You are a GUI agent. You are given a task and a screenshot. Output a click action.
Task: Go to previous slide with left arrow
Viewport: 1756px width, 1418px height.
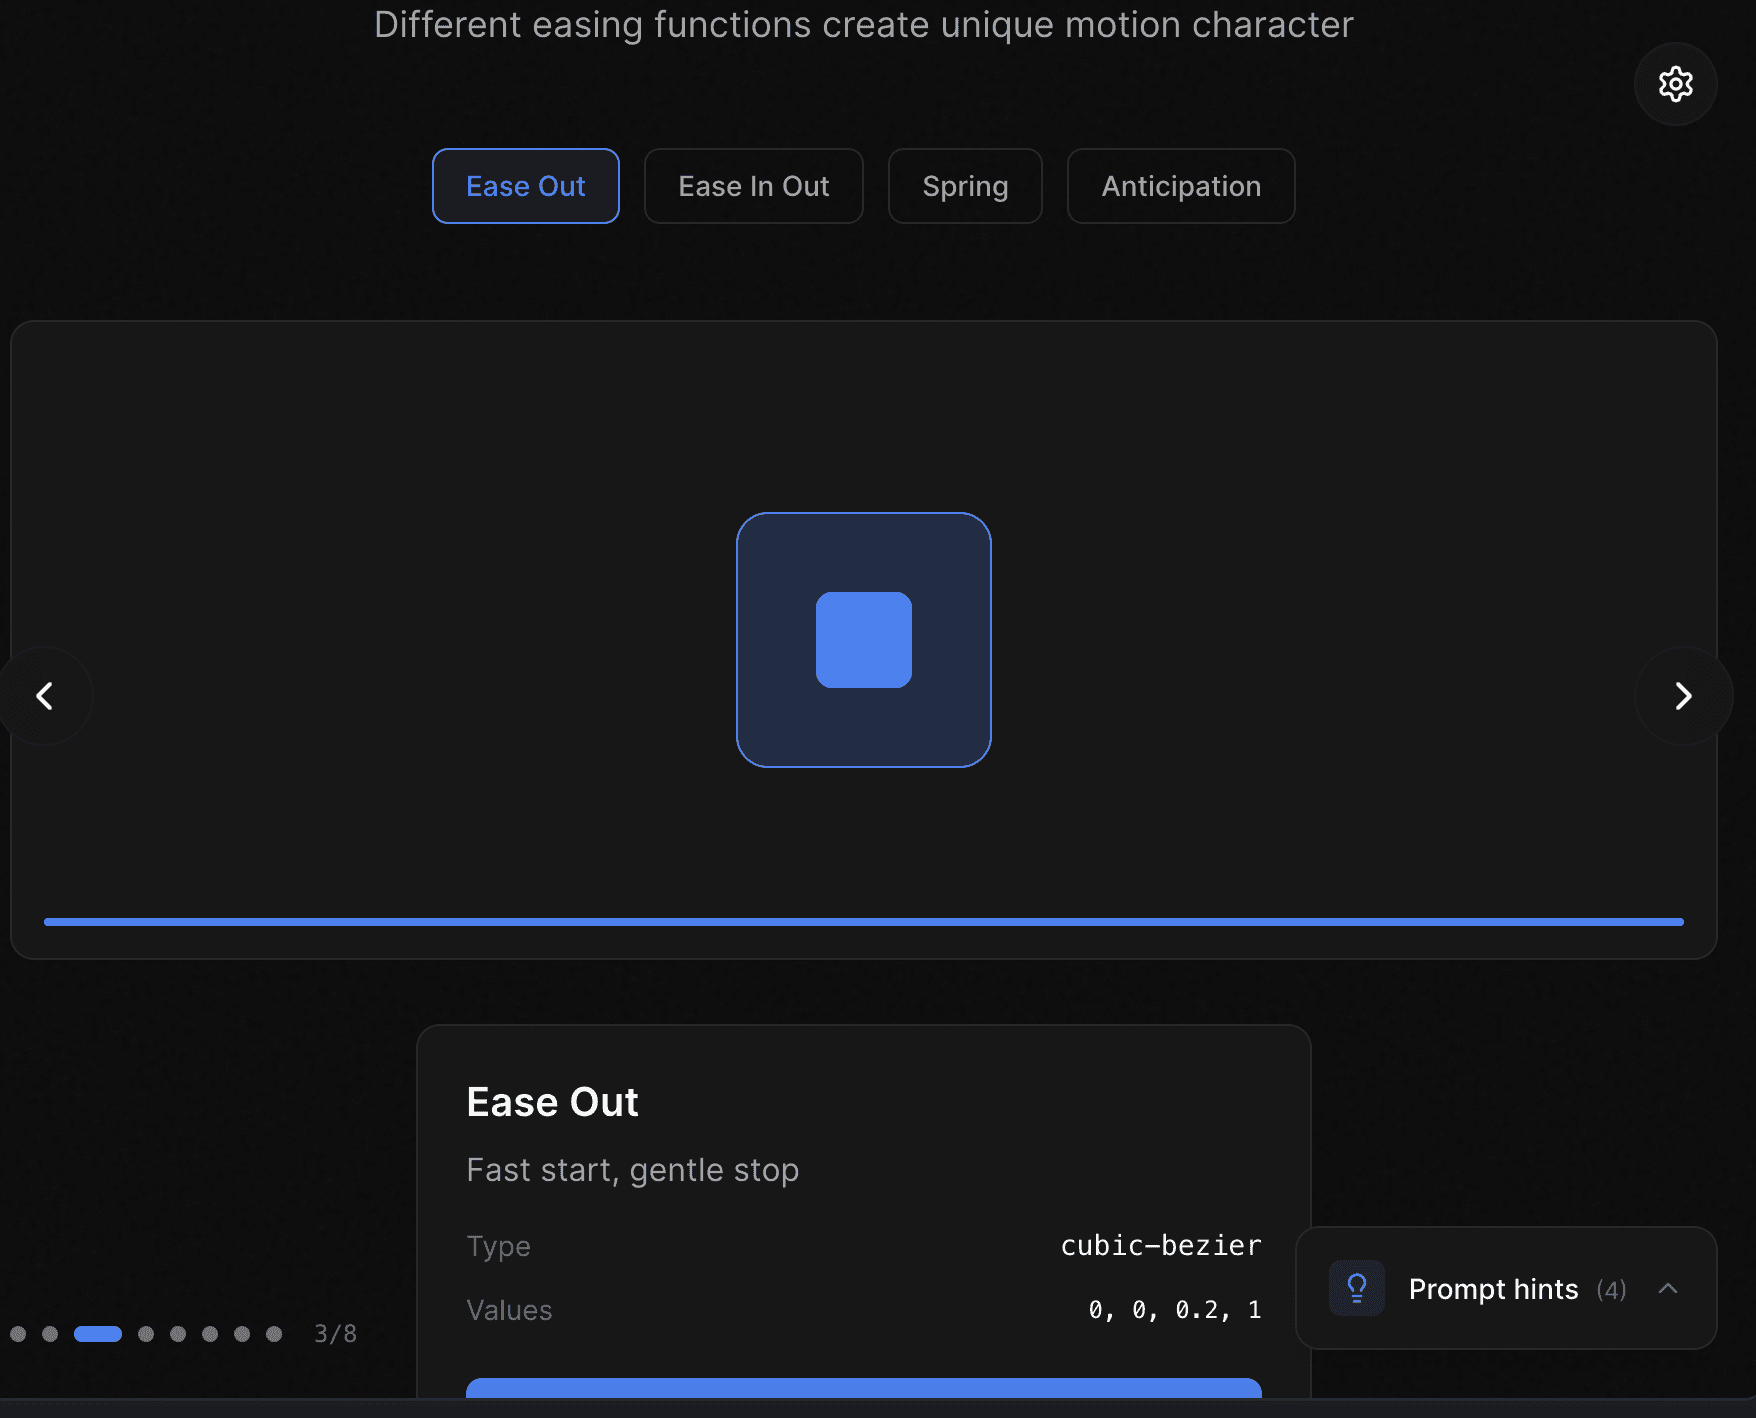coord(45,696)
